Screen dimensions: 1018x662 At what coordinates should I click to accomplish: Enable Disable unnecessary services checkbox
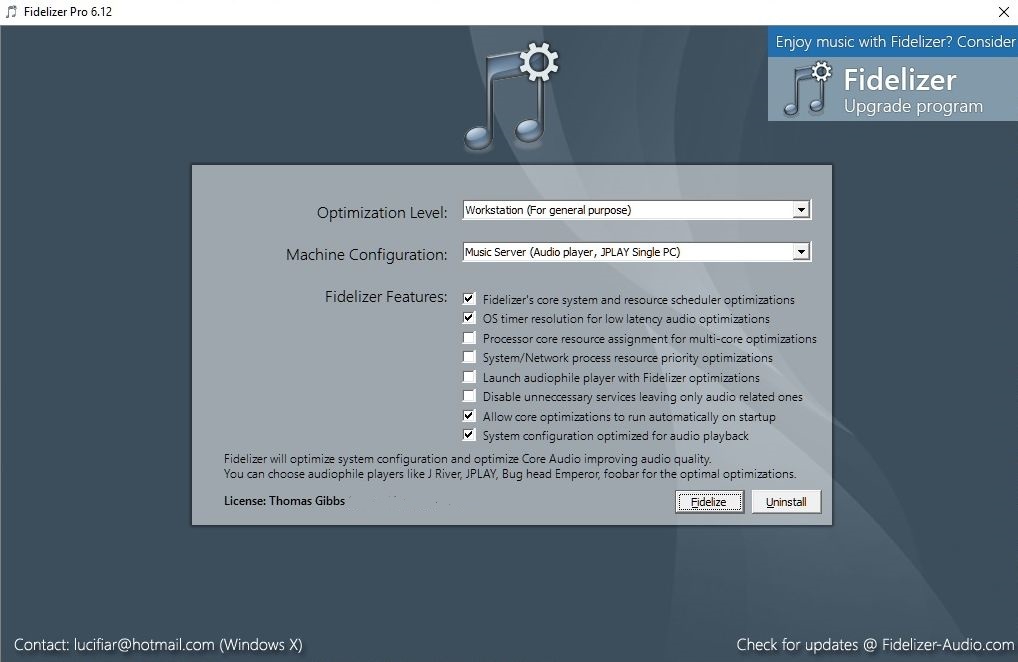coord(469,396)
